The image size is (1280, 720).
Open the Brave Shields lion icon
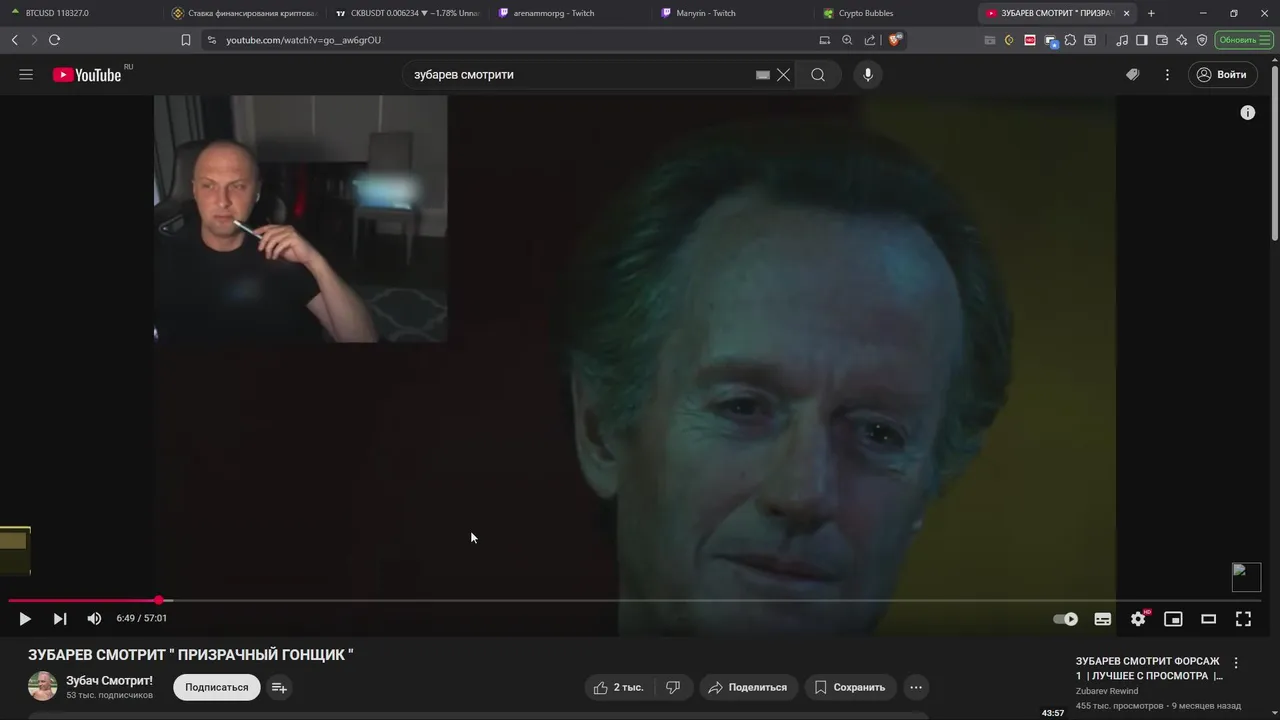(x=895, y=40)
